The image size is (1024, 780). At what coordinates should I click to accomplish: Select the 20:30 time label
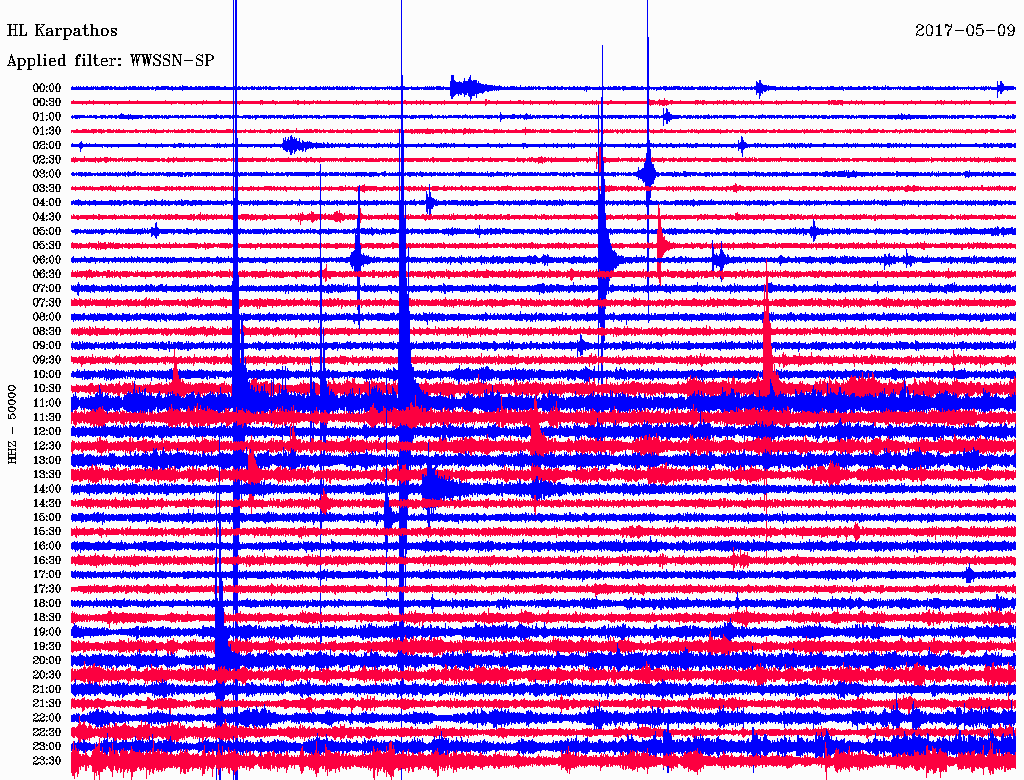(47, 675)
